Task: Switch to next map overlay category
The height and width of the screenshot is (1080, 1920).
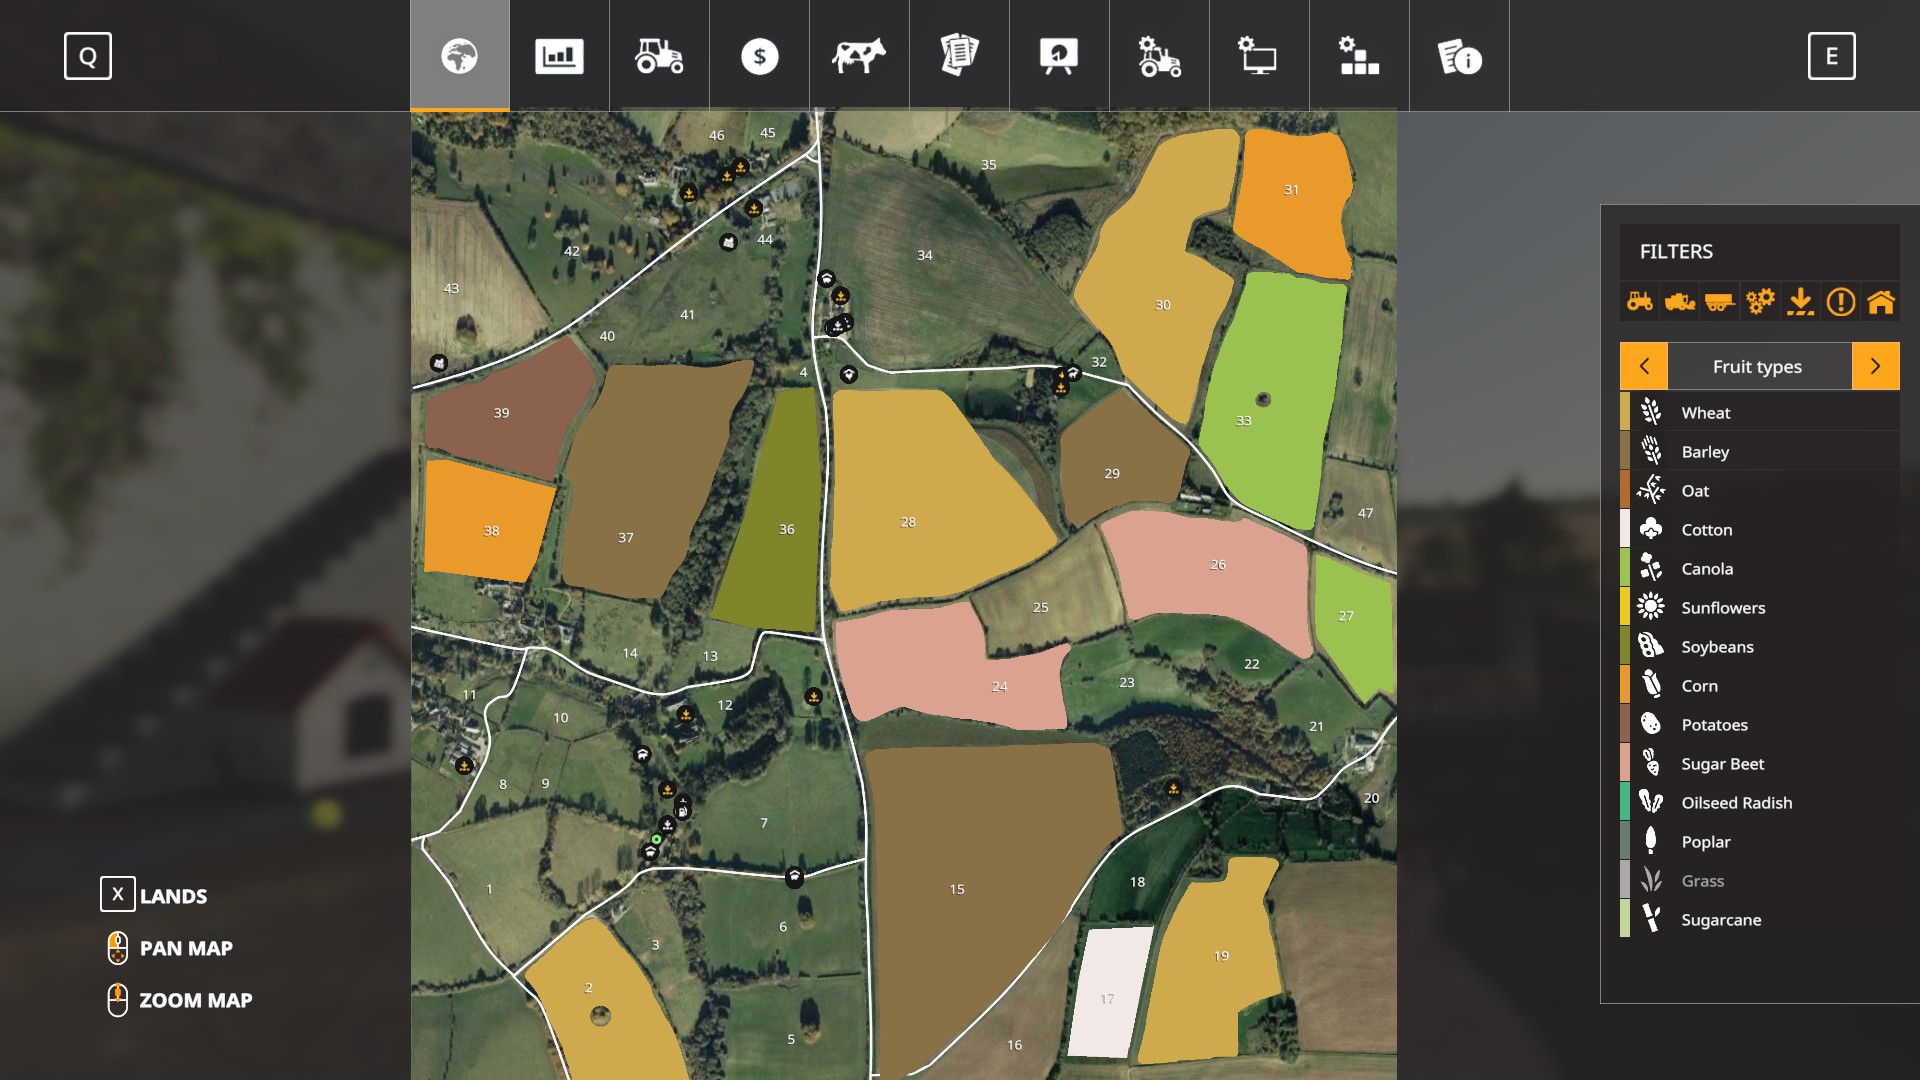Action: pos(1875,366)
